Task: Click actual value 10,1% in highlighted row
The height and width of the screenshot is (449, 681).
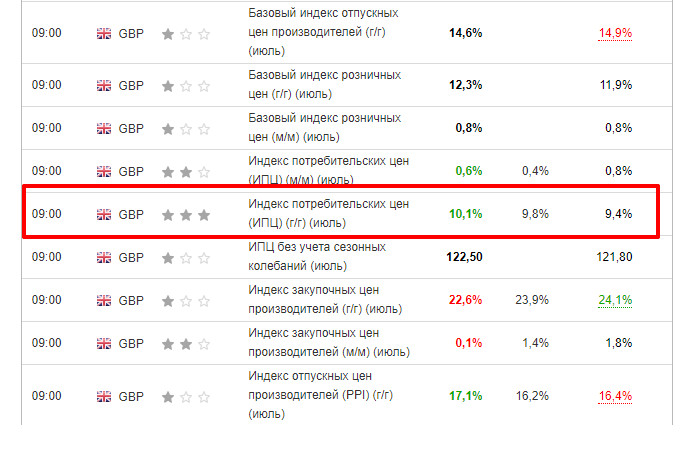Action: tap(466, 214)
